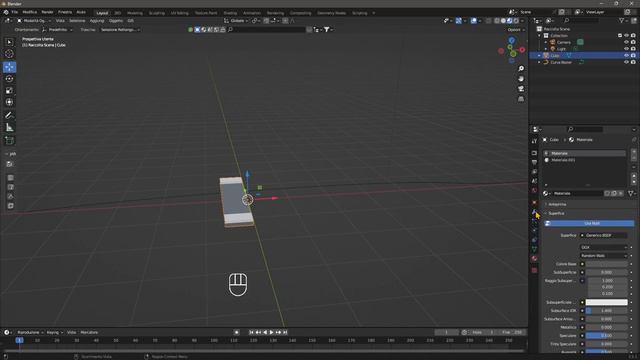The width and height of the screenshot is (640, 360).
Task: Click the Colore Base color field
Action: tap(607, 264)
